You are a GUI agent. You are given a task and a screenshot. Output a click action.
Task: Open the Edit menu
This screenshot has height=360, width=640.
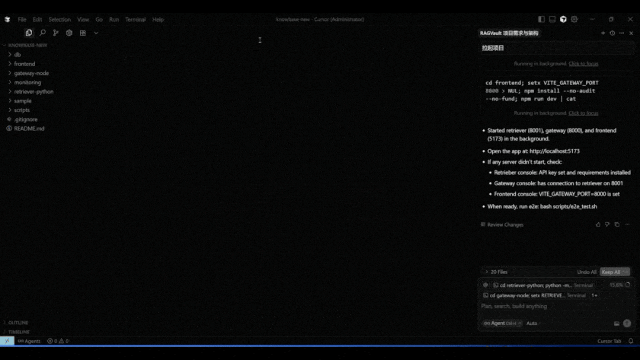tap(37, 19)
